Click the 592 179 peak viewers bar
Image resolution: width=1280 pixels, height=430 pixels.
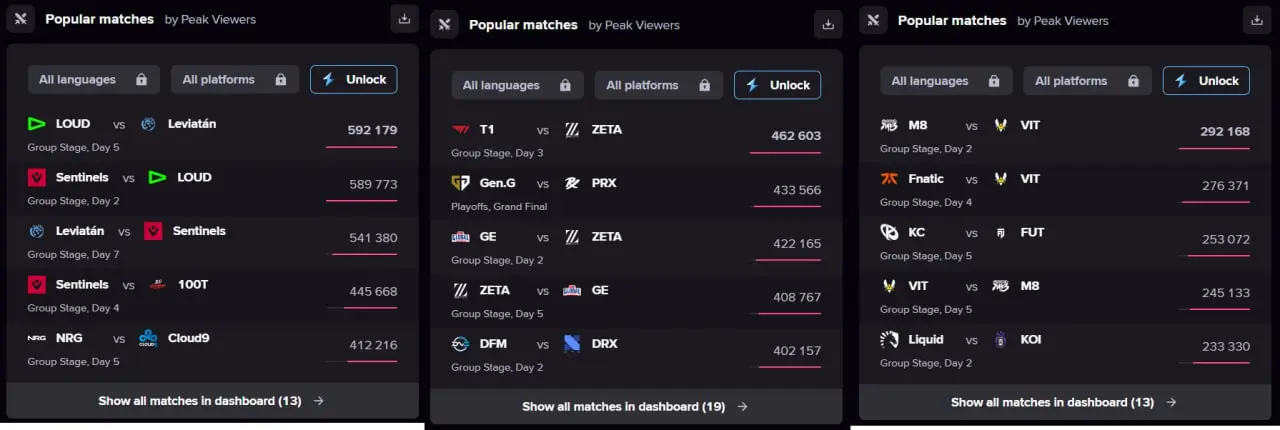coord(361,147)
